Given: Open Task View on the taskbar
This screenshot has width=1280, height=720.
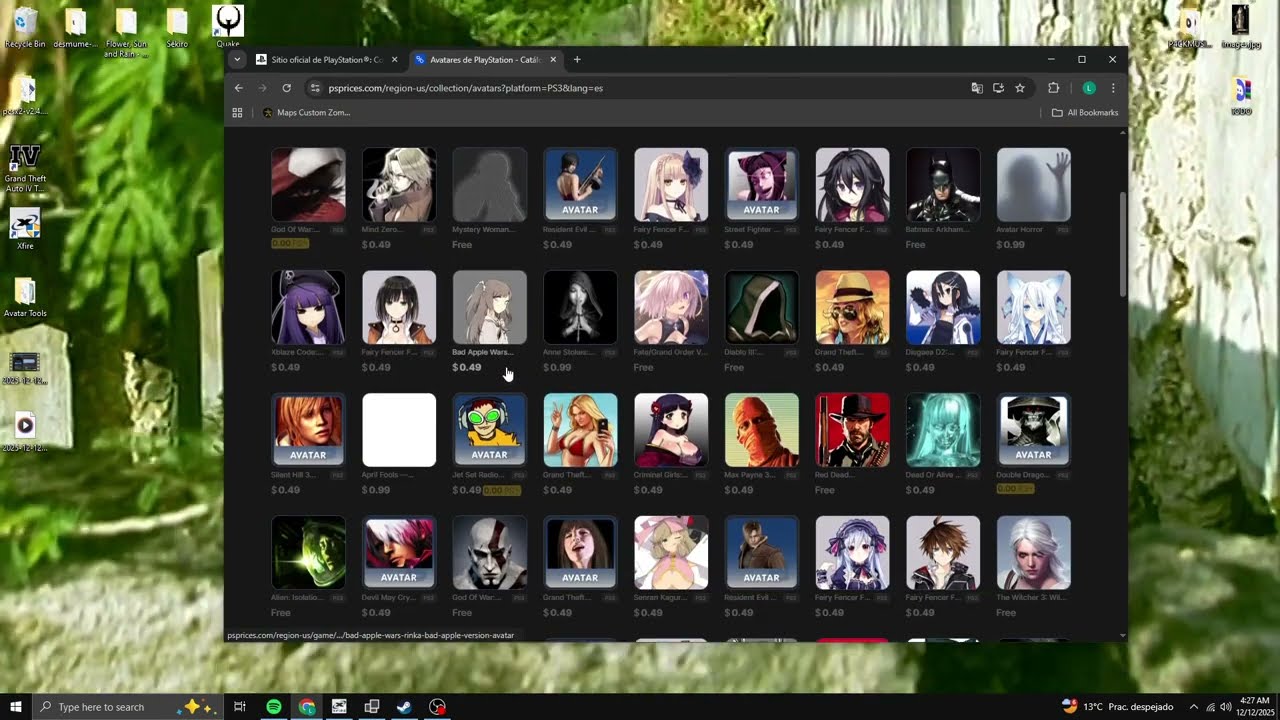Looking at the screenshot, I should point(240,707).
